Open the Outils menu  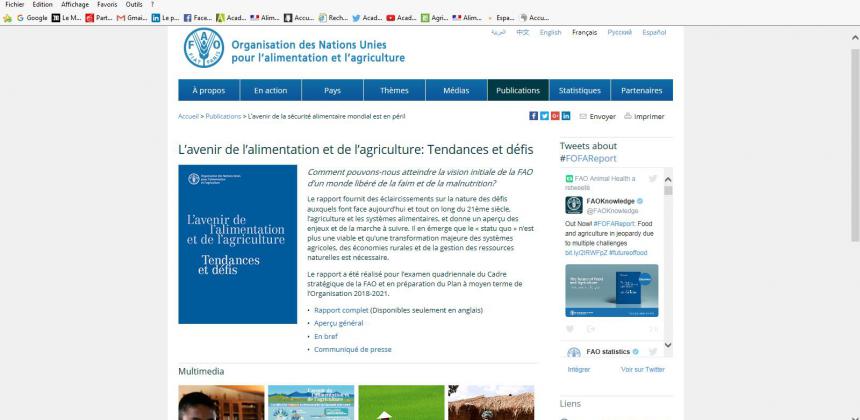134,4
